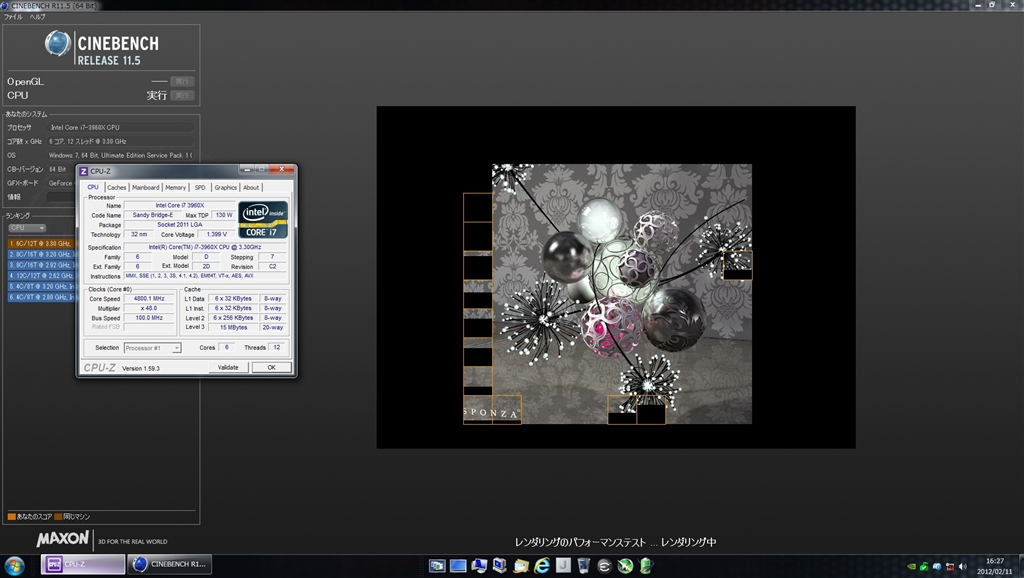Click OK in the CPU-Z window
The height and width of the screenshot is (578, 1024).
(x=271, y=367)
